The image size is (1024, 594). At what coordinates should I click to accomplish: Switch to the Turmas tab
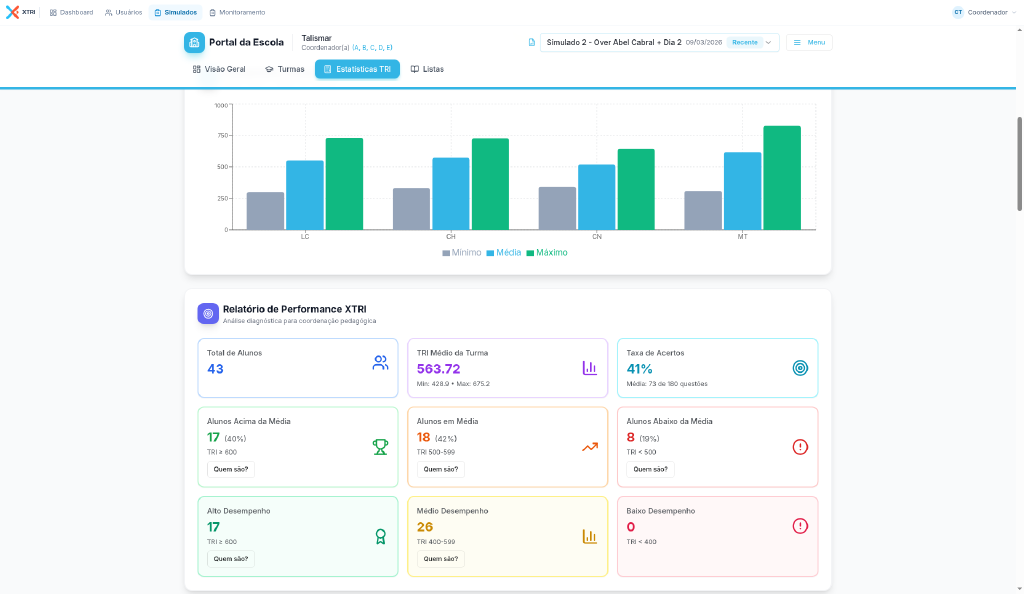(285, 69)
